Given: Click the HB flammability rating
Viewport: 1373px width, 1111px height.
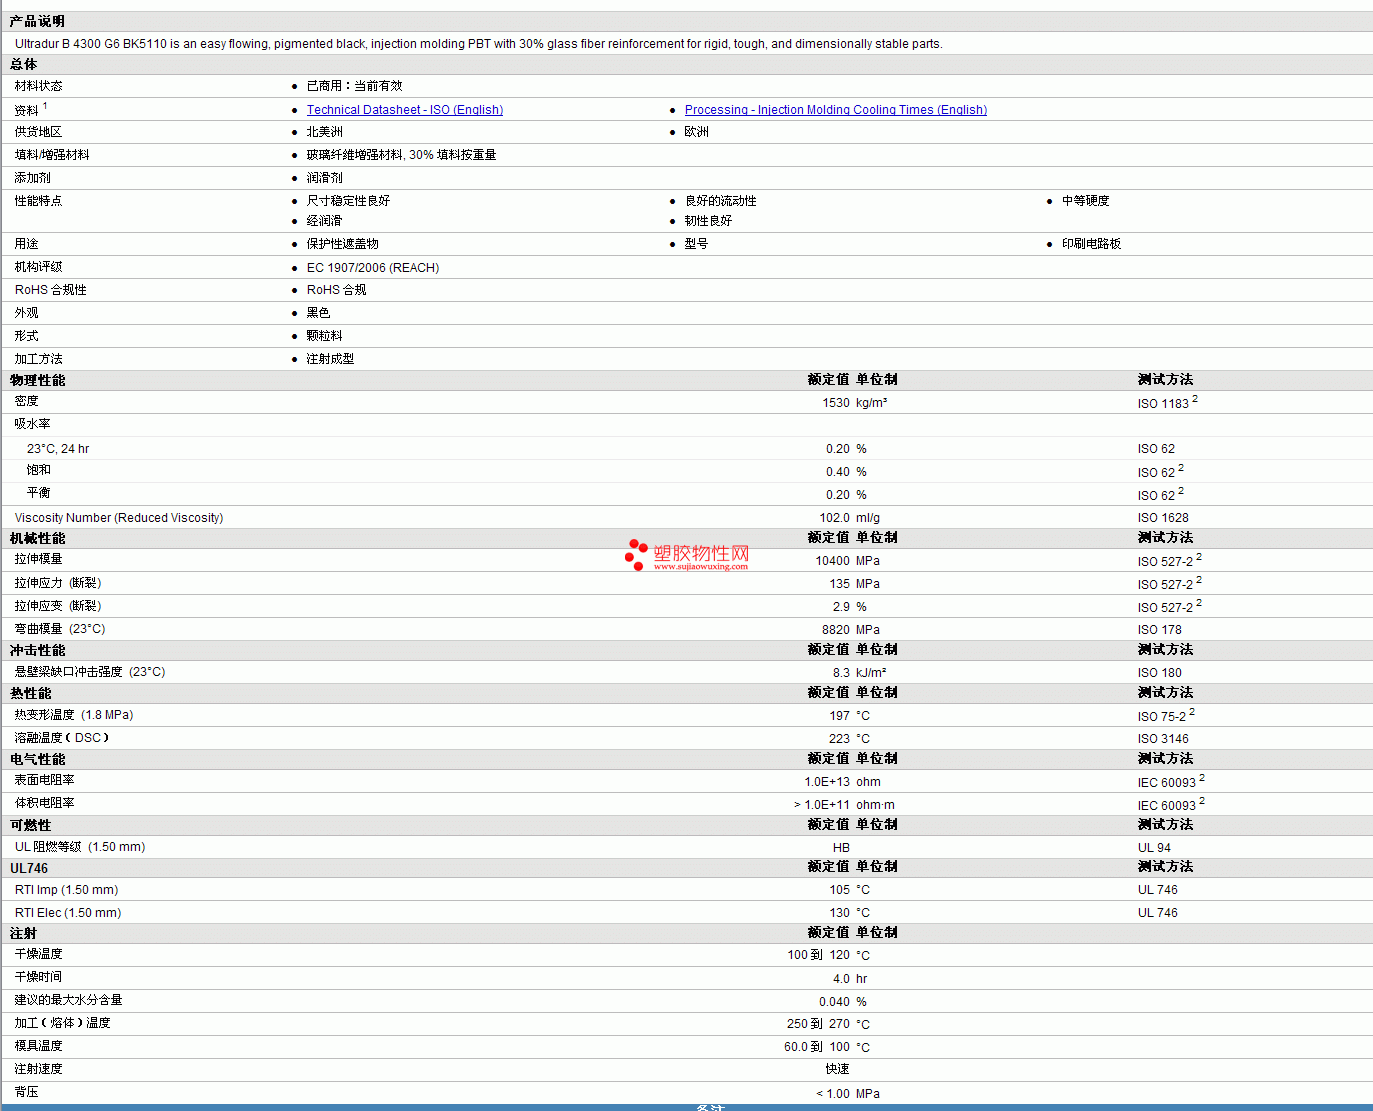Looking at the screenshot, I should click(841, 848).
